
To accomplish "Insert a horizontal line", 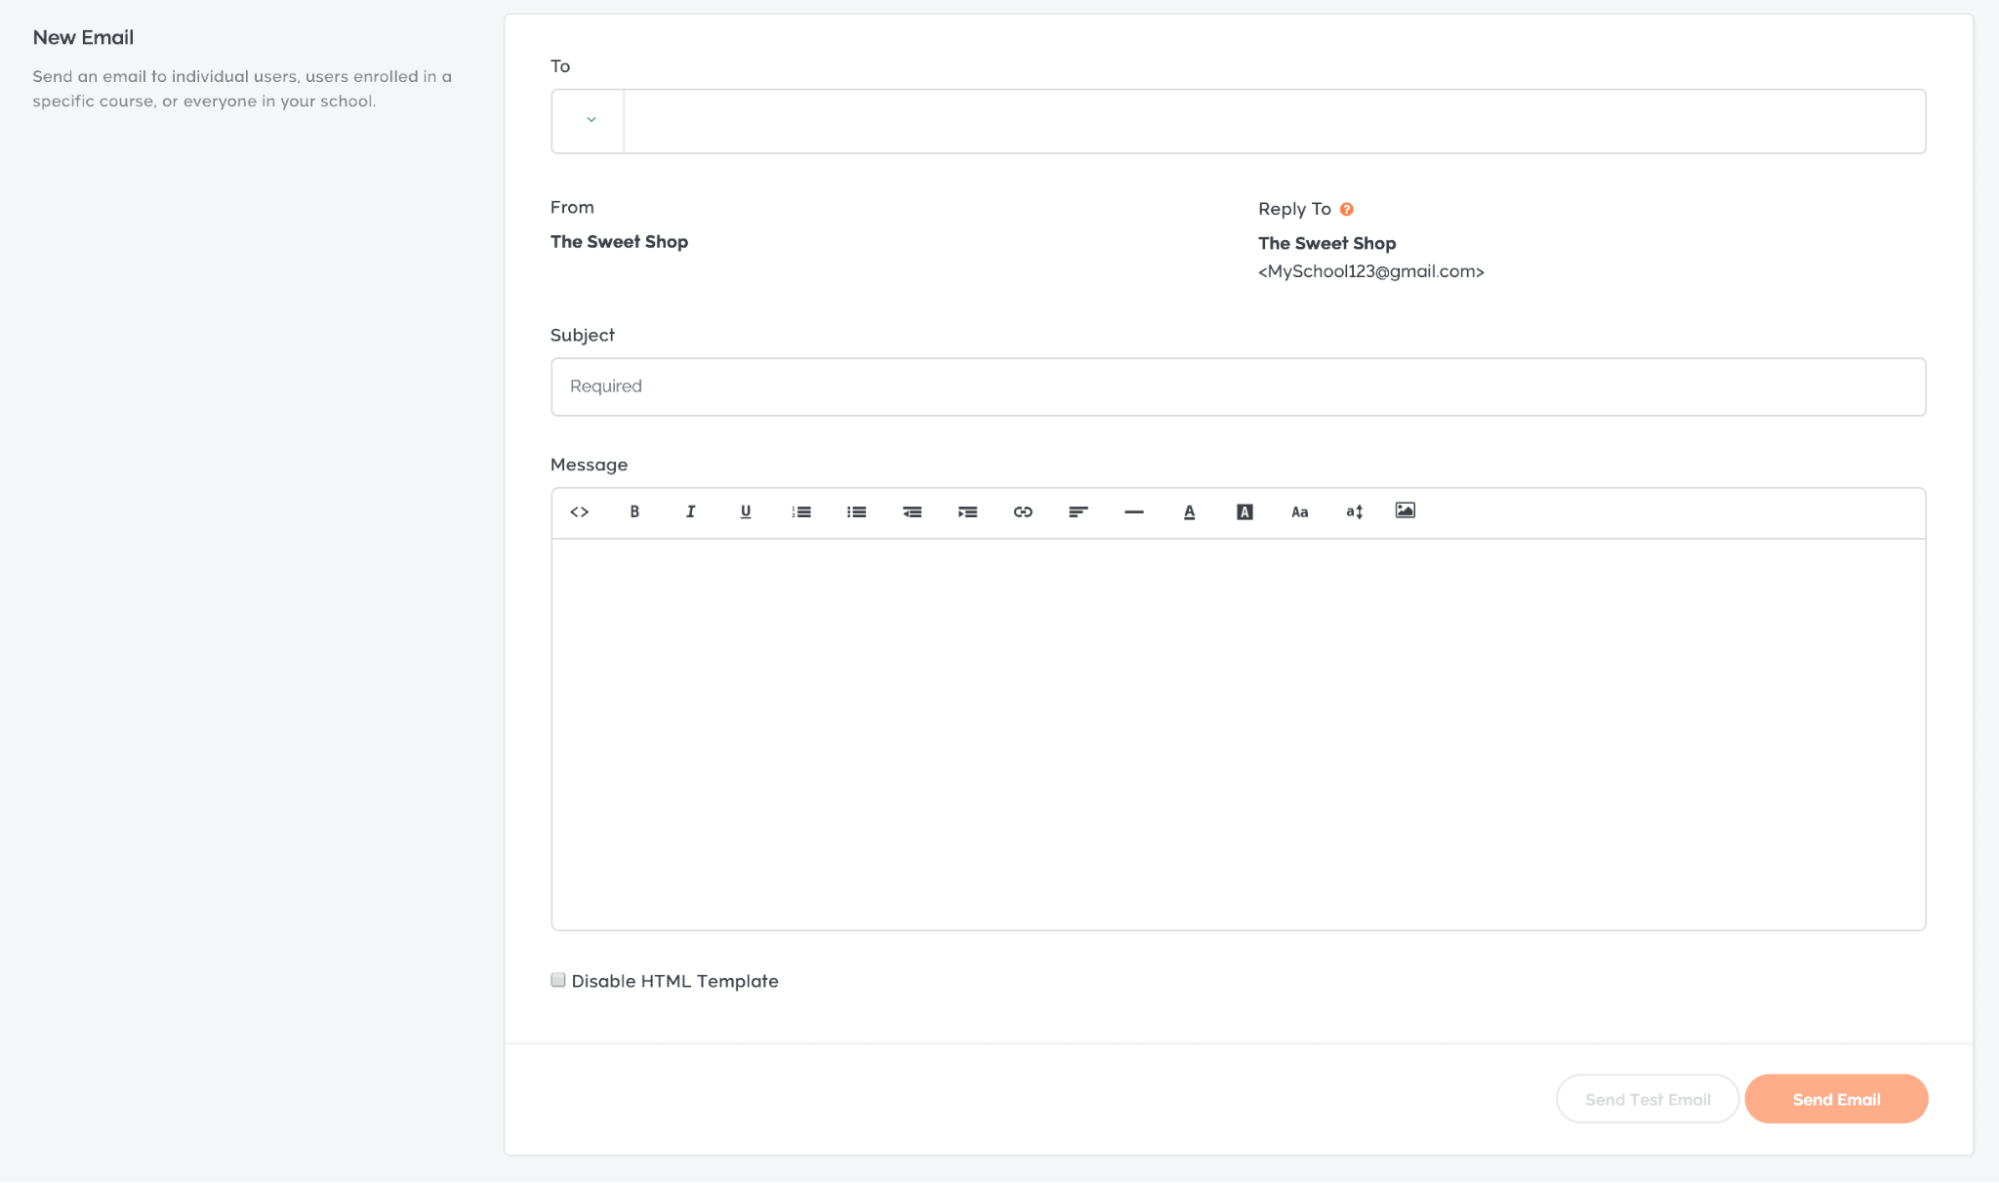I will click(x=1133, y=512).
